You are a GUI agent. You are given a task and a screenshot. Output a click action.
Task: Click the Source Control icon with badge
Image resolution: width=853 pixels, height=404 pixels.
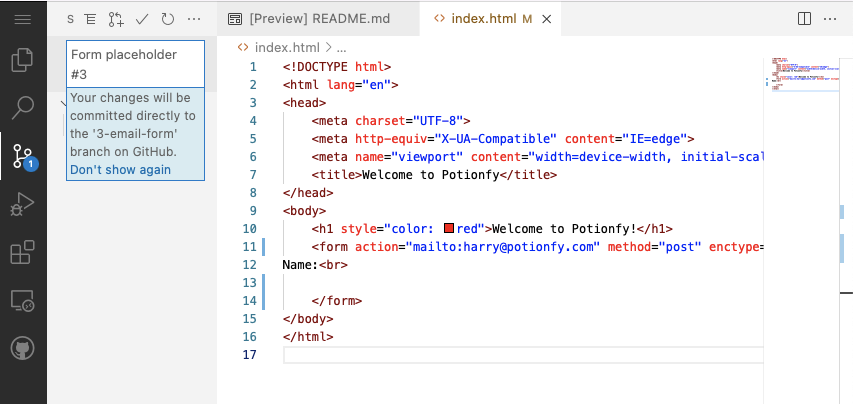click(22, 156)
